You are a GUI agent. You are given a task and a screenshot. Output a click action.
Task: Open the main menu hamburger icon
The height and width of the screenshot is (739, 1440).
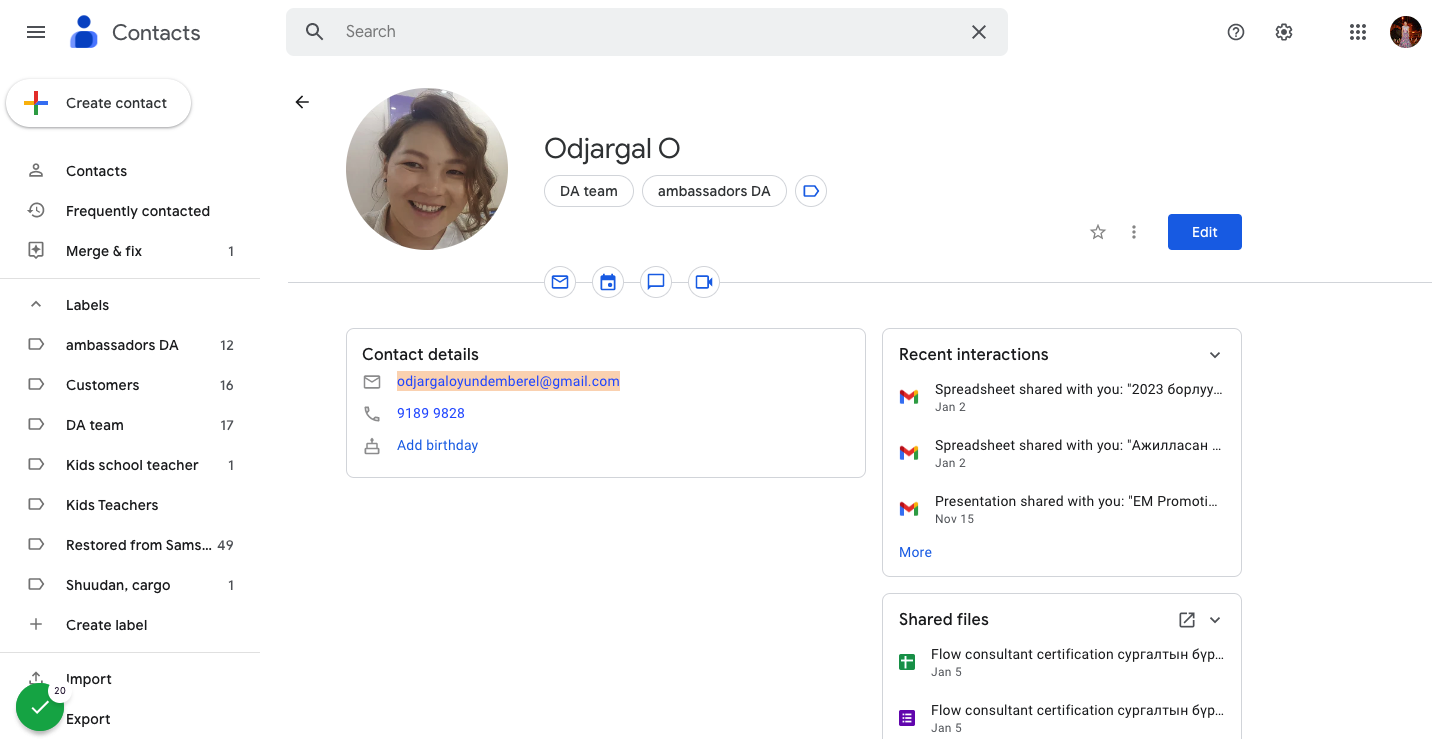pyautogui.click(x=36, y=32)
